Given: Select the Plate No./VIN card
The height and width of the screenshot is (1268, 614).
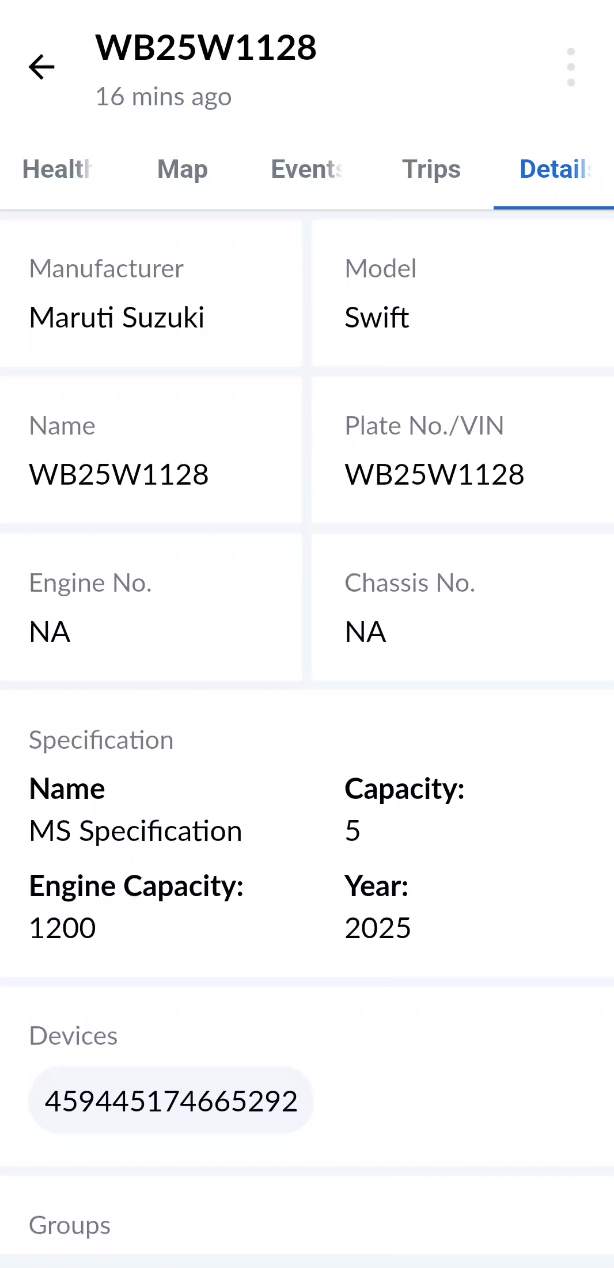Looking at the screenshot, I should [x=462, y=451].
